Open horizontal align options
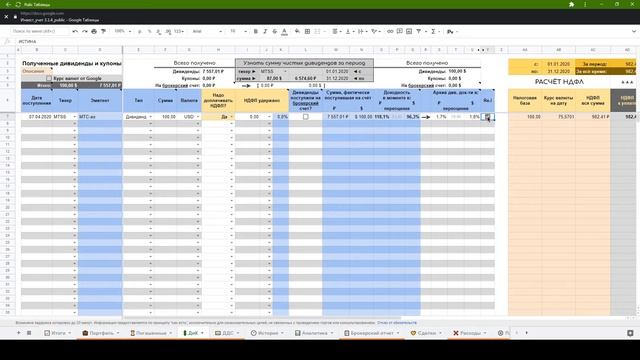This screenshot has width=640, height=360. (336, 31)
